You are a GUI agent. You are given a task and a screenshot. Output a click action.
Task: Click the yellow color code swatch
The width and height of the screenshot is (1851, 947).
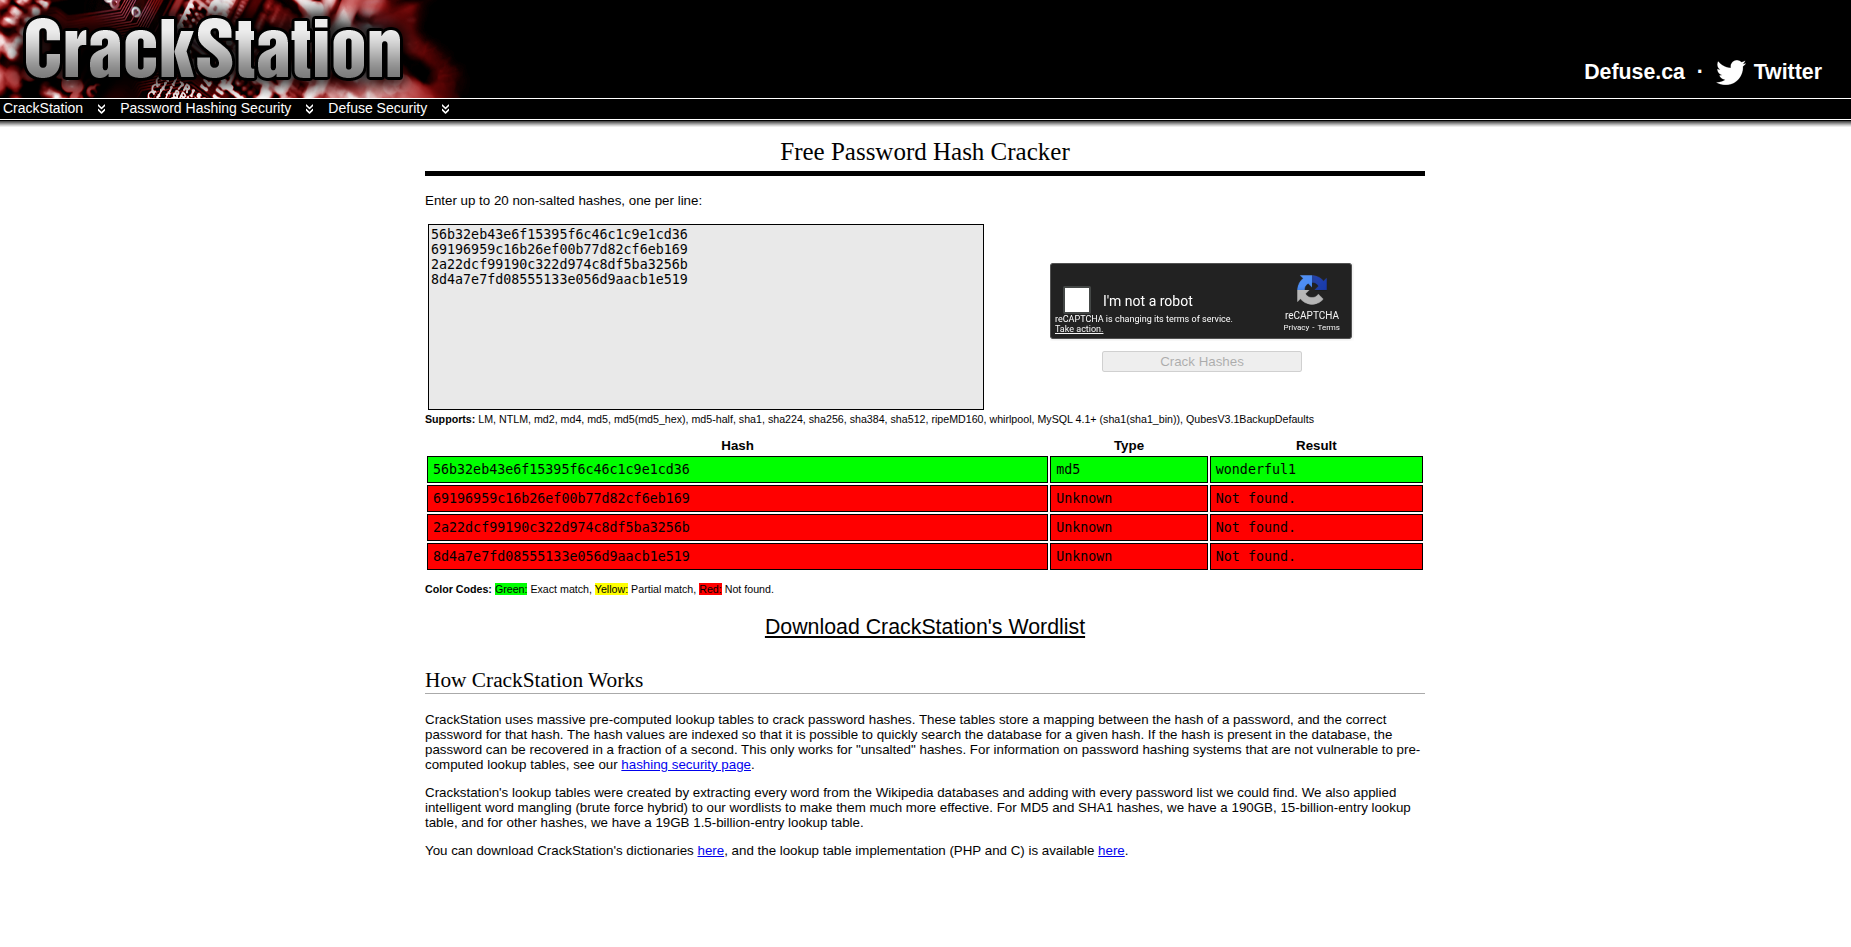pyautogui.click(x=610, y=590)
